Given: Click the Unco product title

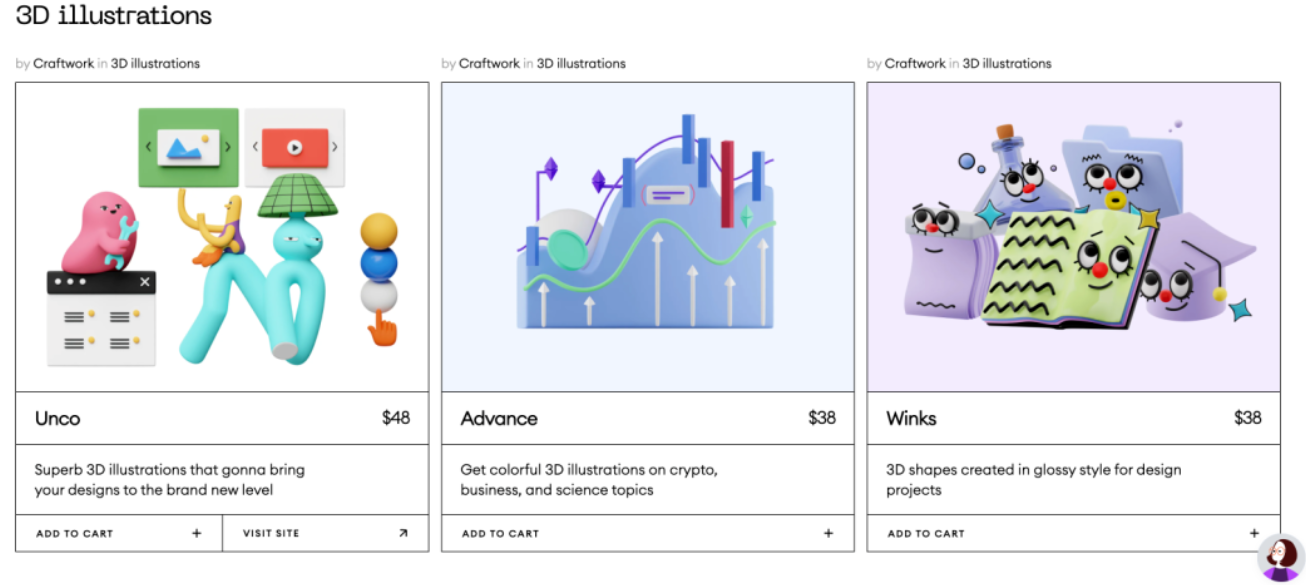Looking at the screenshot, I should 57,418.
